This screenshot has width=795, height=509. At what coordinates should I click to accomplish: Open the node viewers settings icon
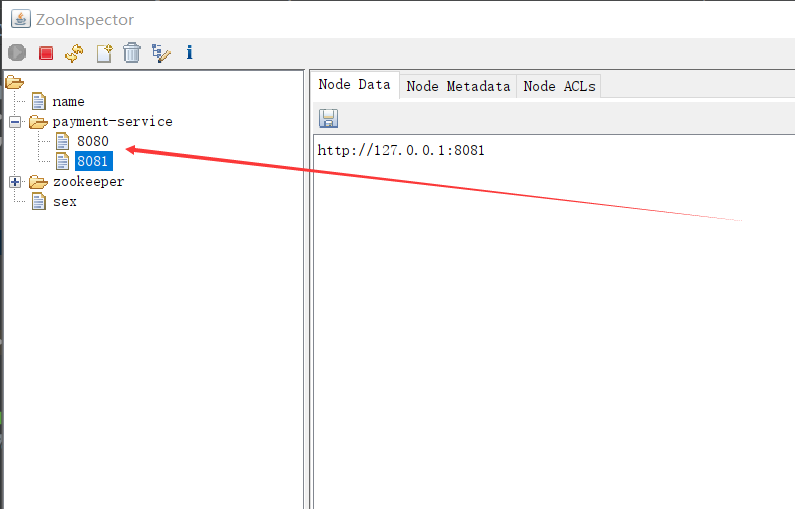[161, 53]
